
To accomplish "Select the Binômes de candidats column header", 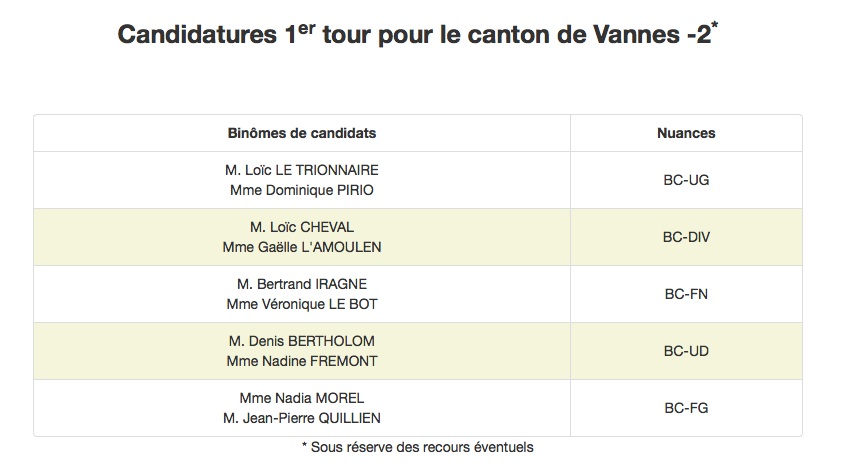I will tap(302, 133).
